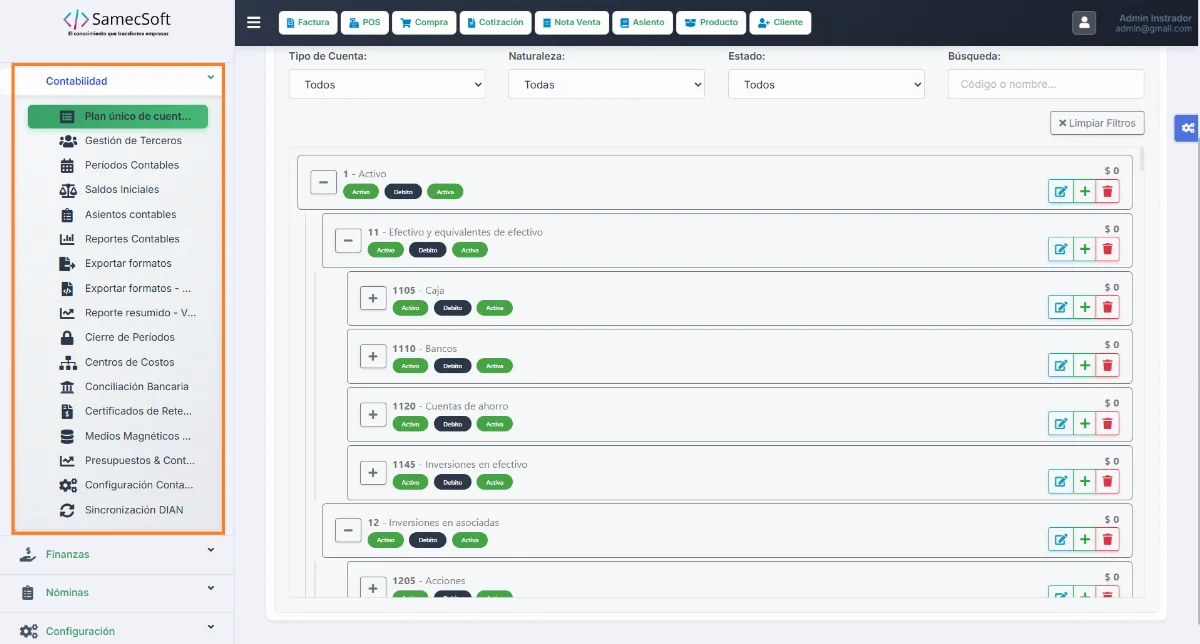
Task: Delete account 1105 - Caja
Action: 1107,307
